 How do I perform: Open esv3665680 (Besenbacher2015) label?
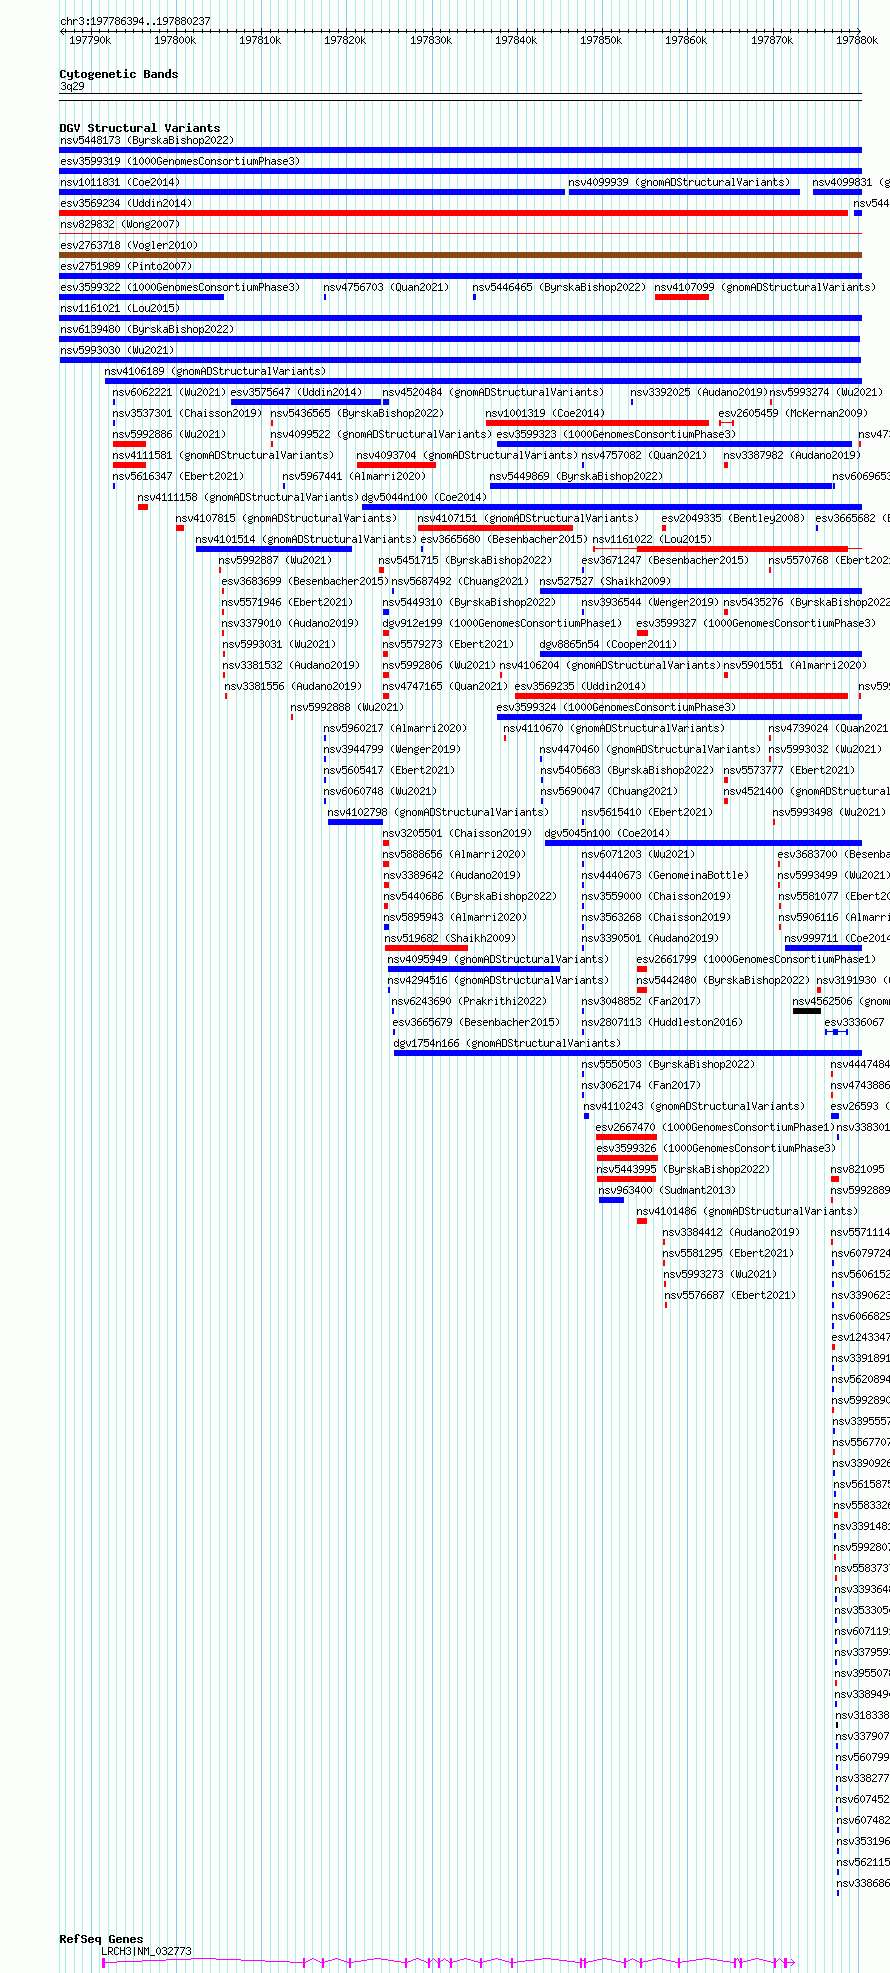pyautogui.click(x=504, y=539)
